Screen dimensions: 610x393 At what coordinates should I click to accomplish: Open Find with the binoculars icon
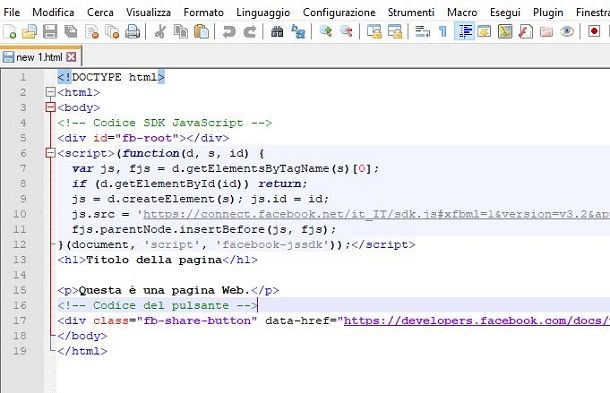[x=277, y=32]
